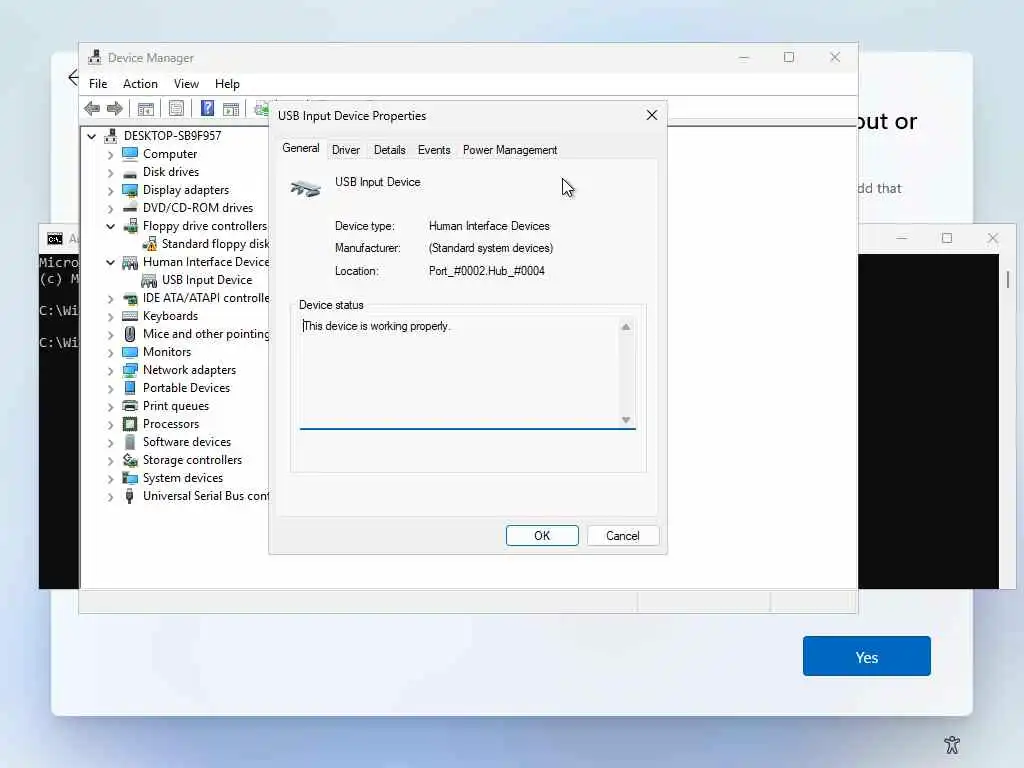Switch to the Driver tab
The image size is (1024, 768).
pos(345,150)
